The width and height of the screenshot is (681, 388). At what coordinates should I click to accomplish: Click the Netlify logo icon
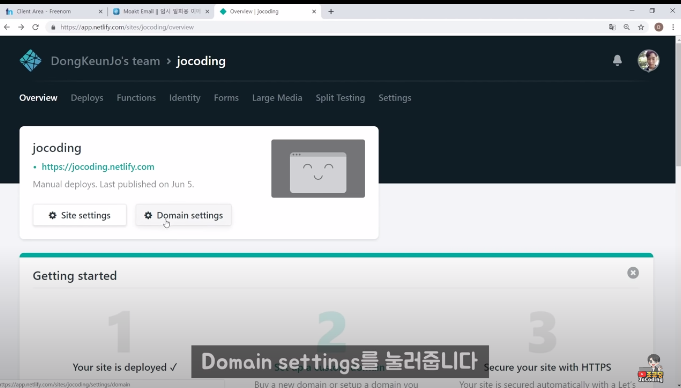(x=30, y=60)
